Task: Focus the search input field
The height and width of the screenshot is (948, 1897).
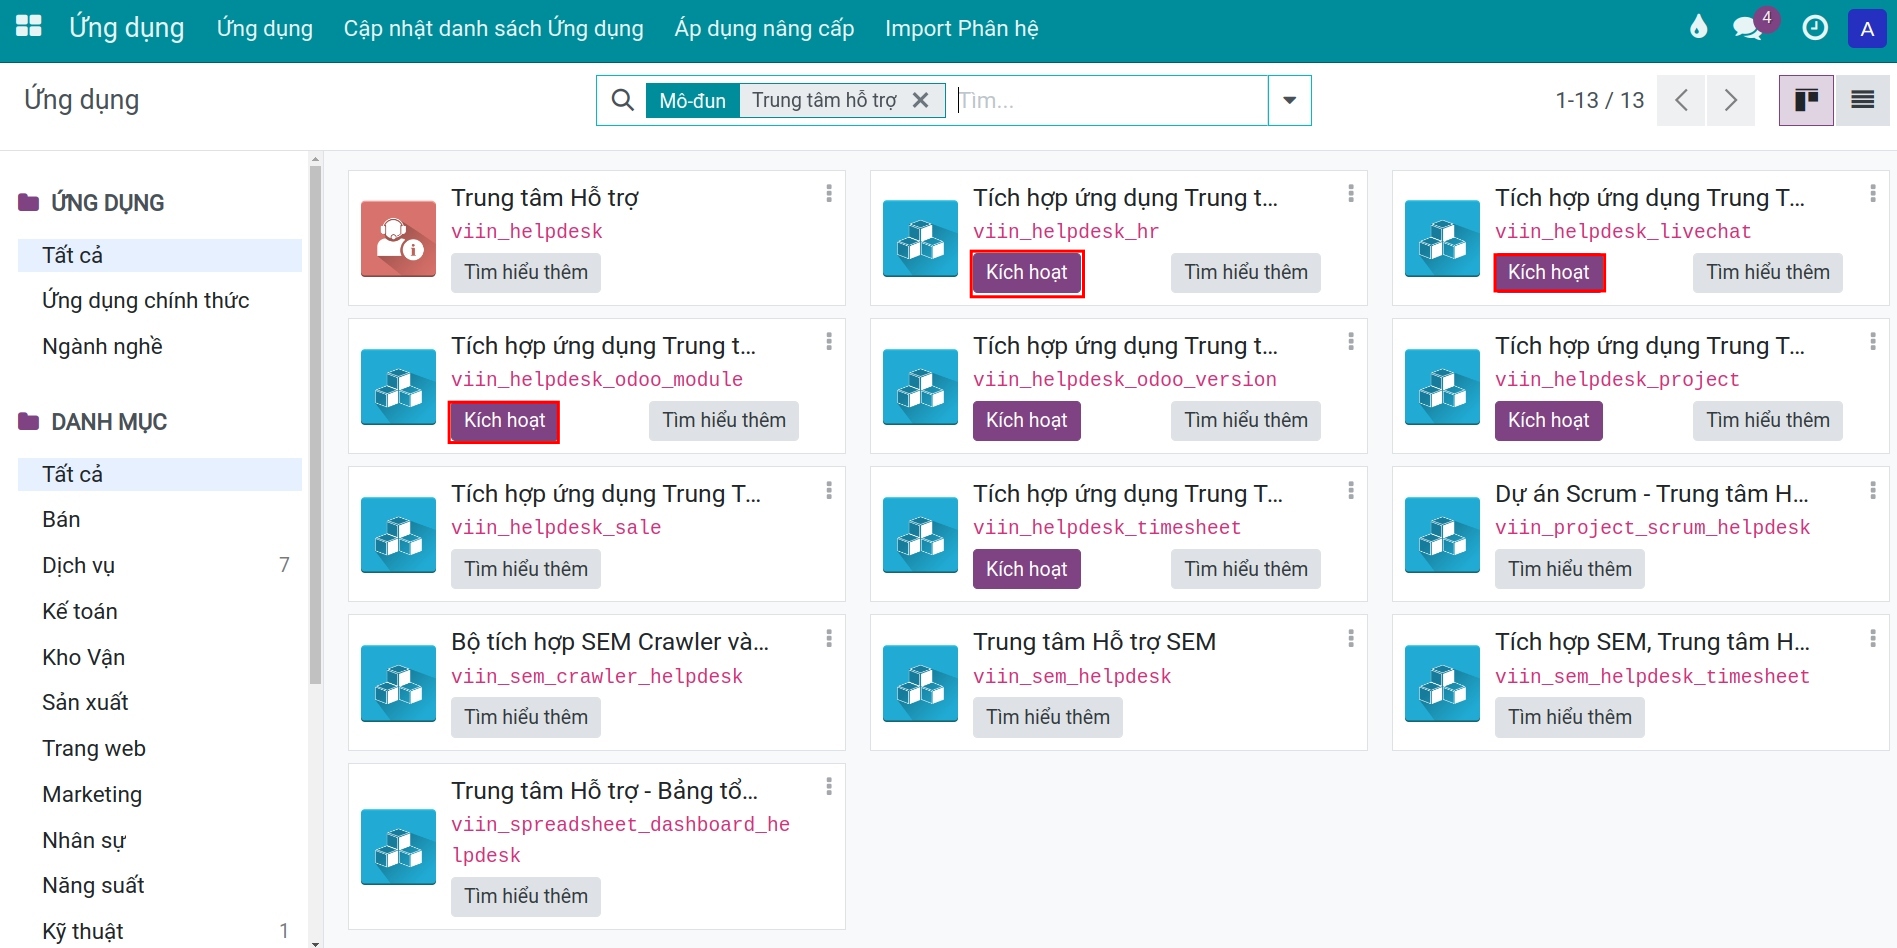Action: click(1110, 100)
